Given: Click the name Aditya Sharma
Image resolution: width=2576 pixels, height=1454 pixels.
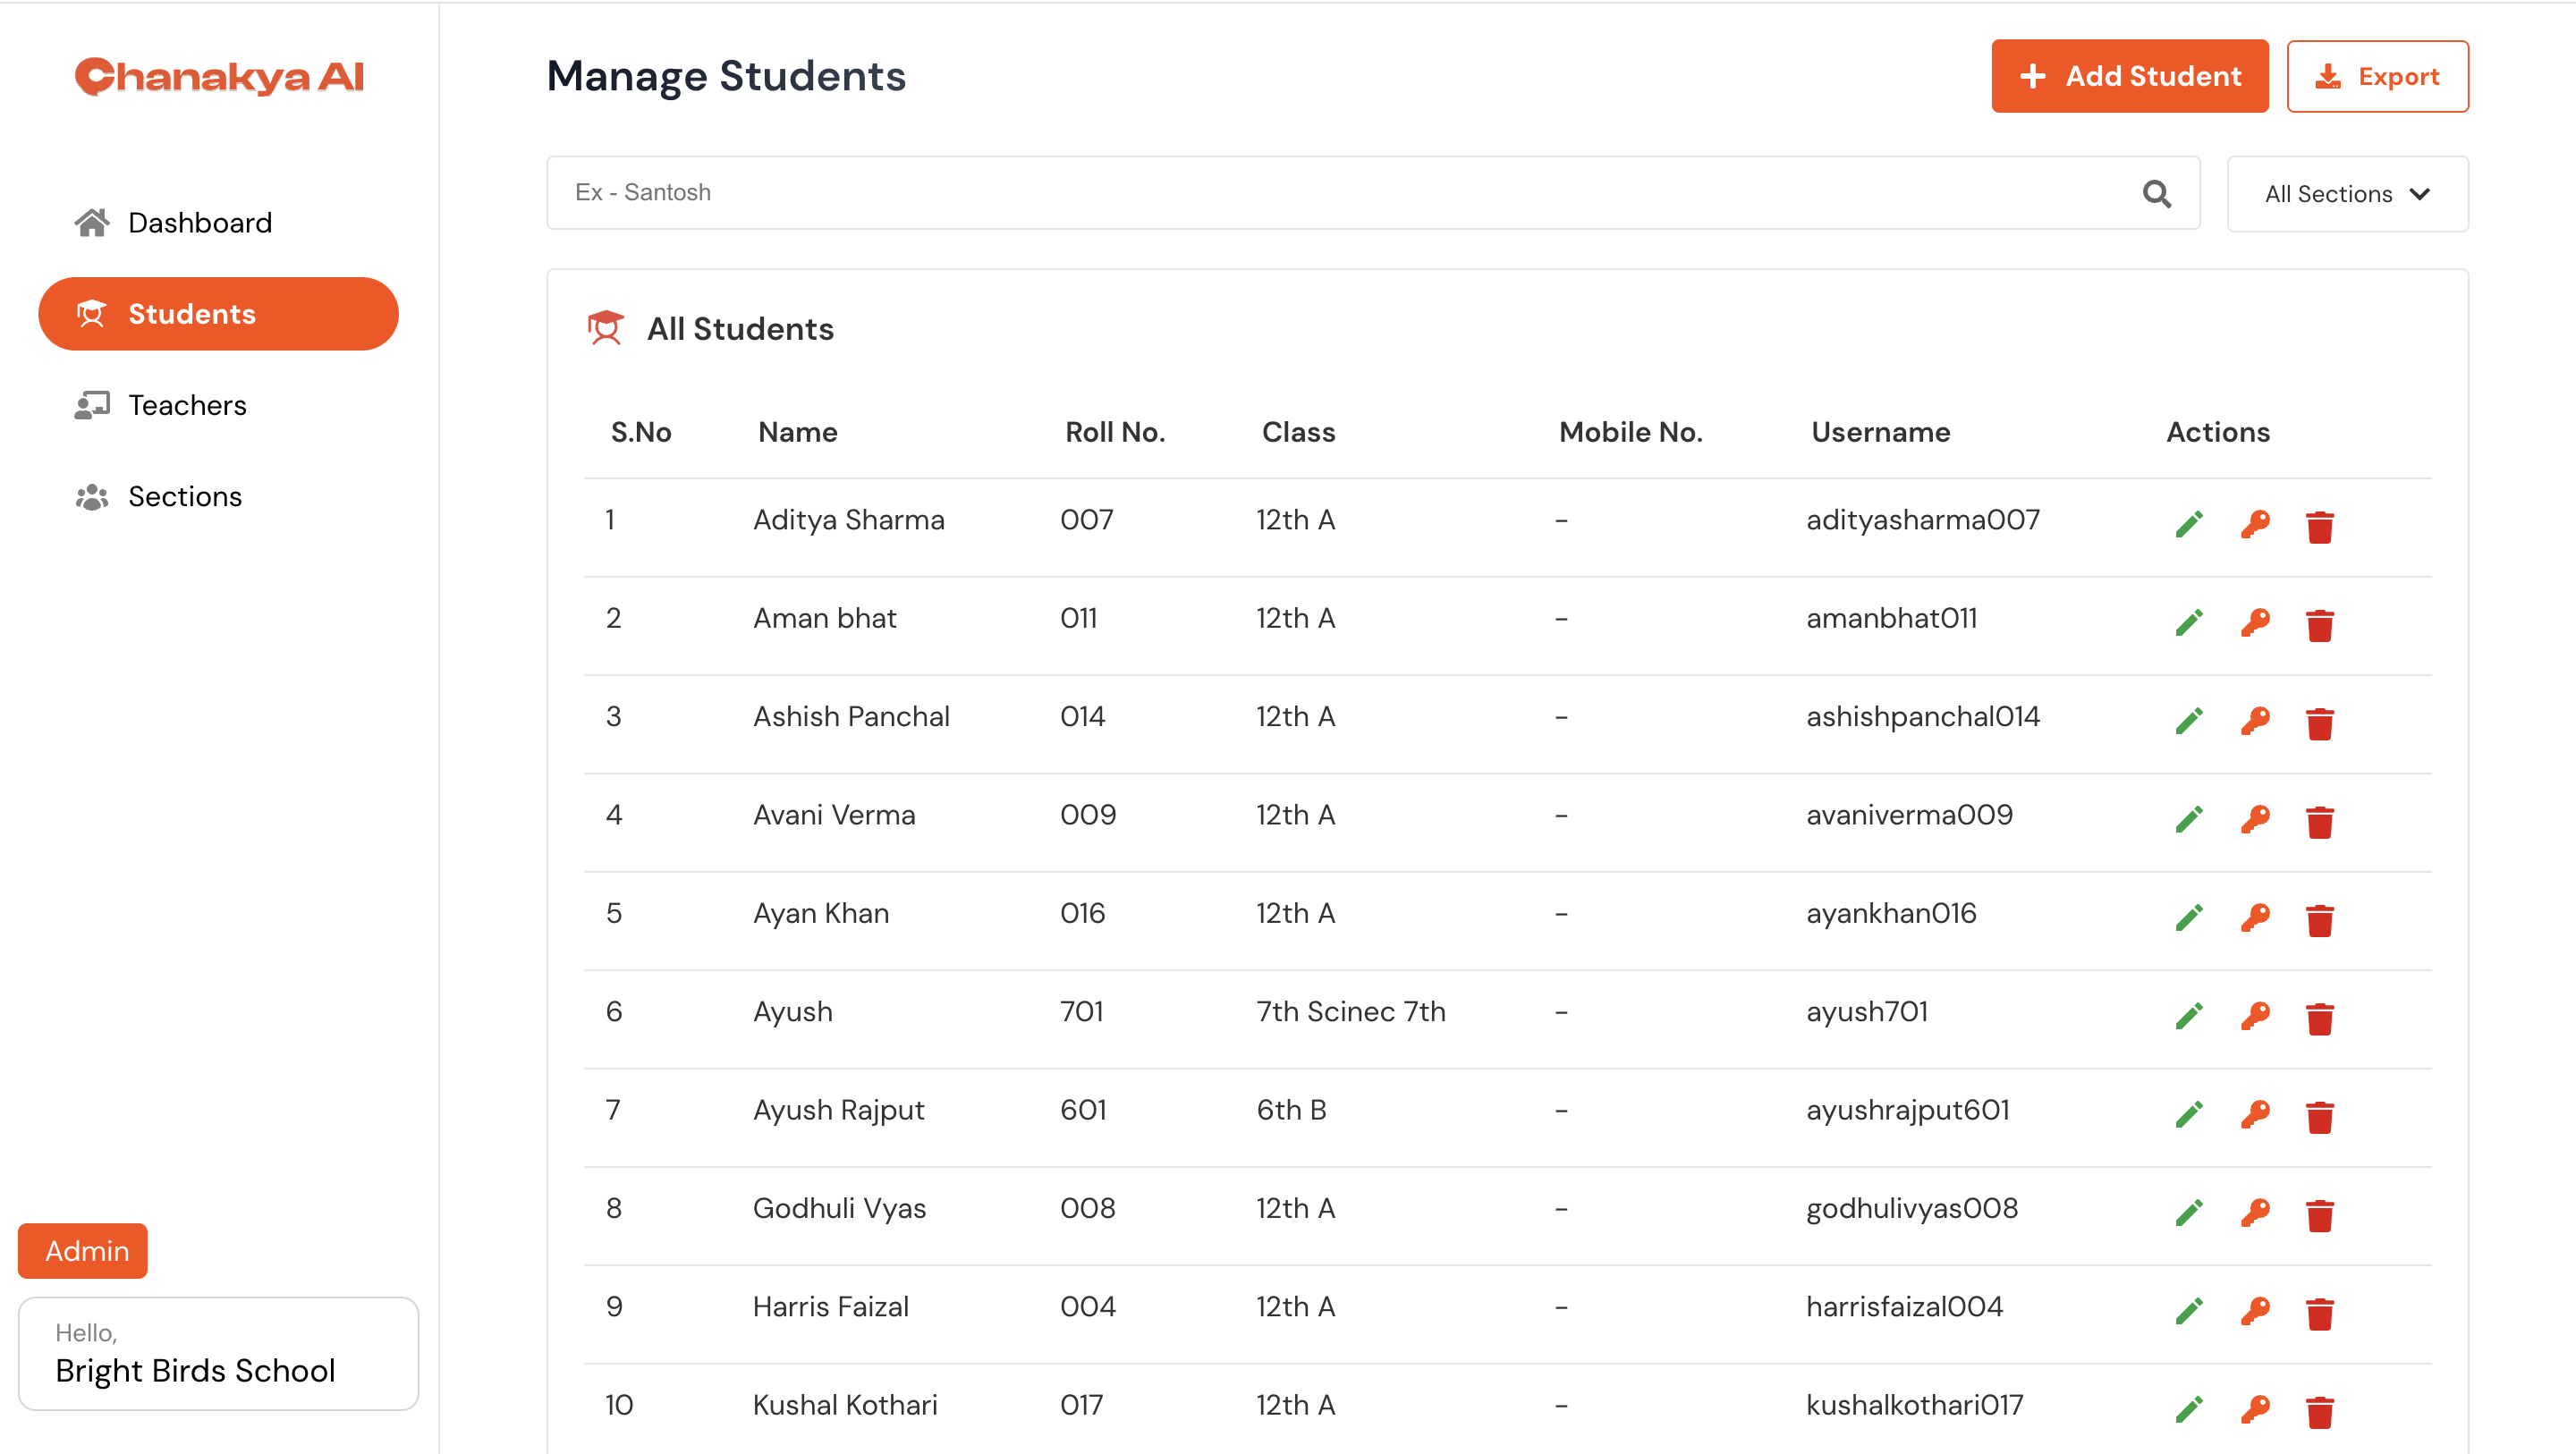Looking at the screenshot, I should 848,520.
